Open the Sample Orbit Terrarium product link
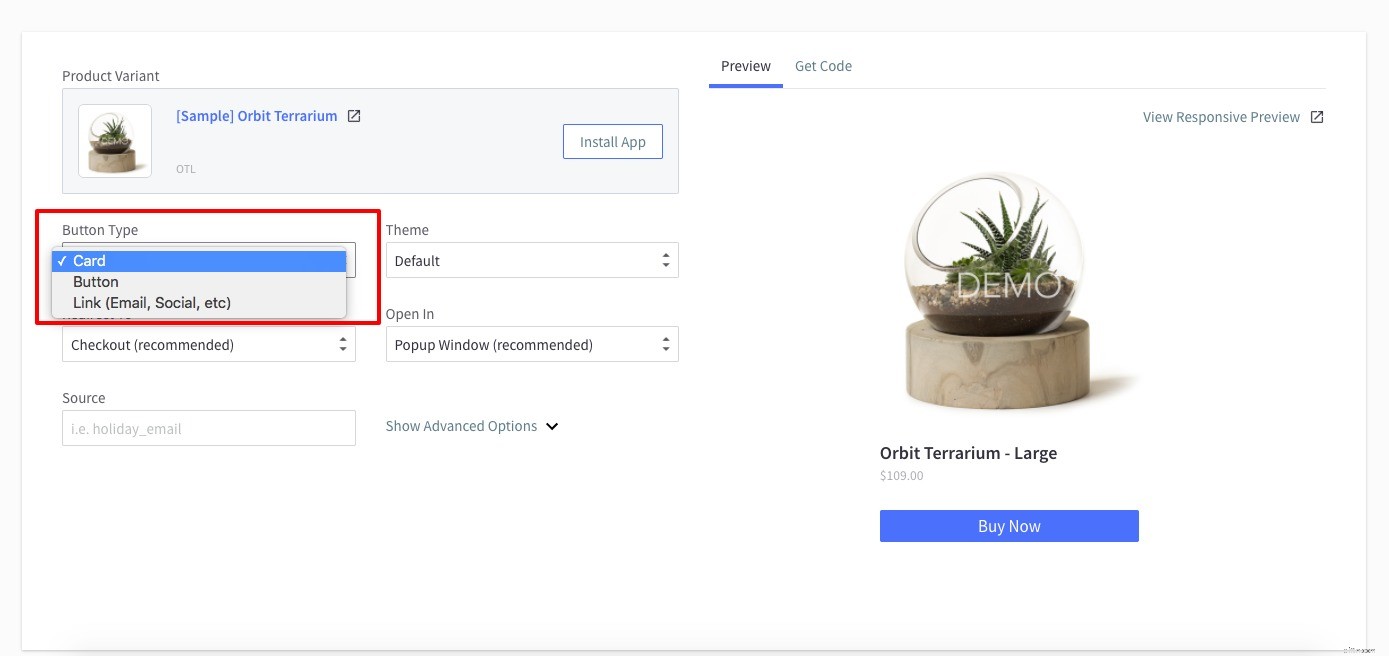This screenshot has height=656, width=1389. (x=255, y=115)
